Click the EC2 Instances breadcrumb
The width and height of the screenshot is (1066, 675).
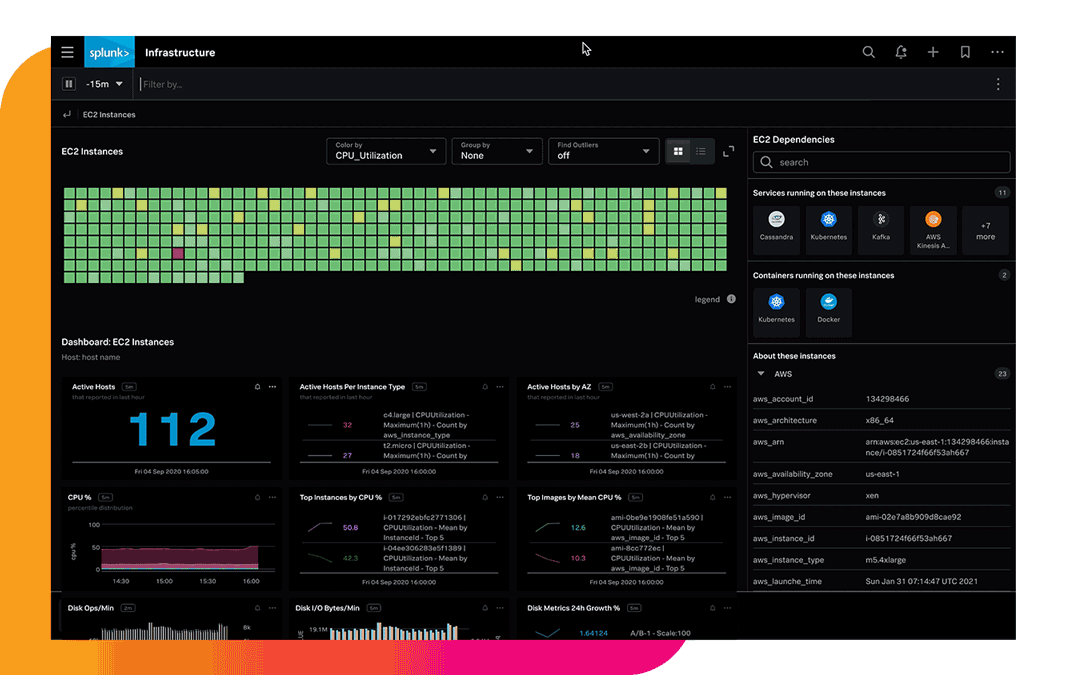click(x=109, y=114)
